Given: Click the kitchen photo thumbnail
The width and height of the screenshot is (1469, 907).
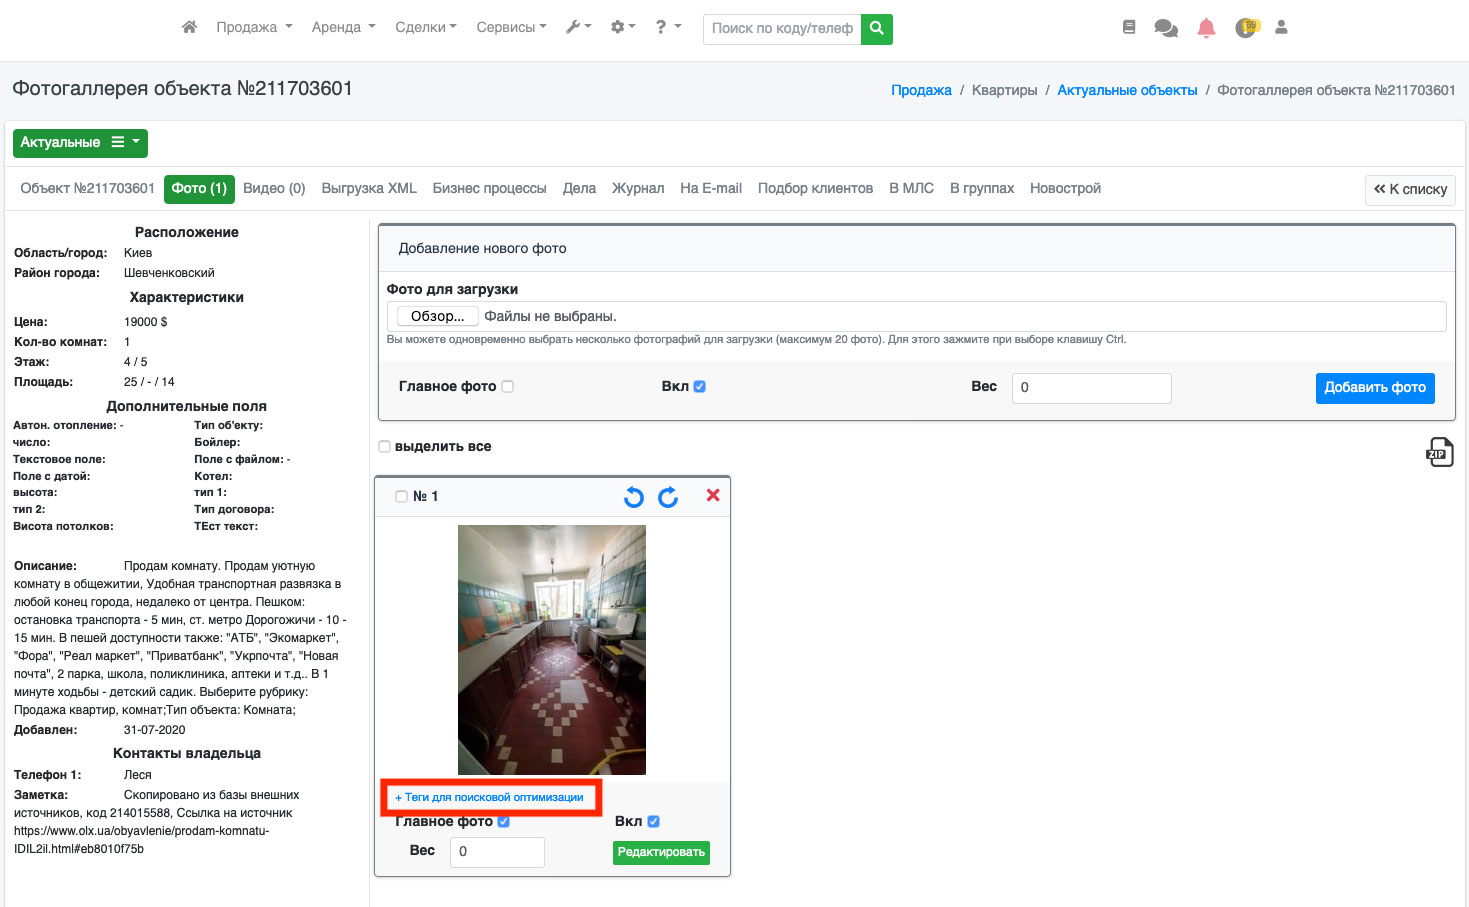Looking at the screenshot, I should click(551, 650).
